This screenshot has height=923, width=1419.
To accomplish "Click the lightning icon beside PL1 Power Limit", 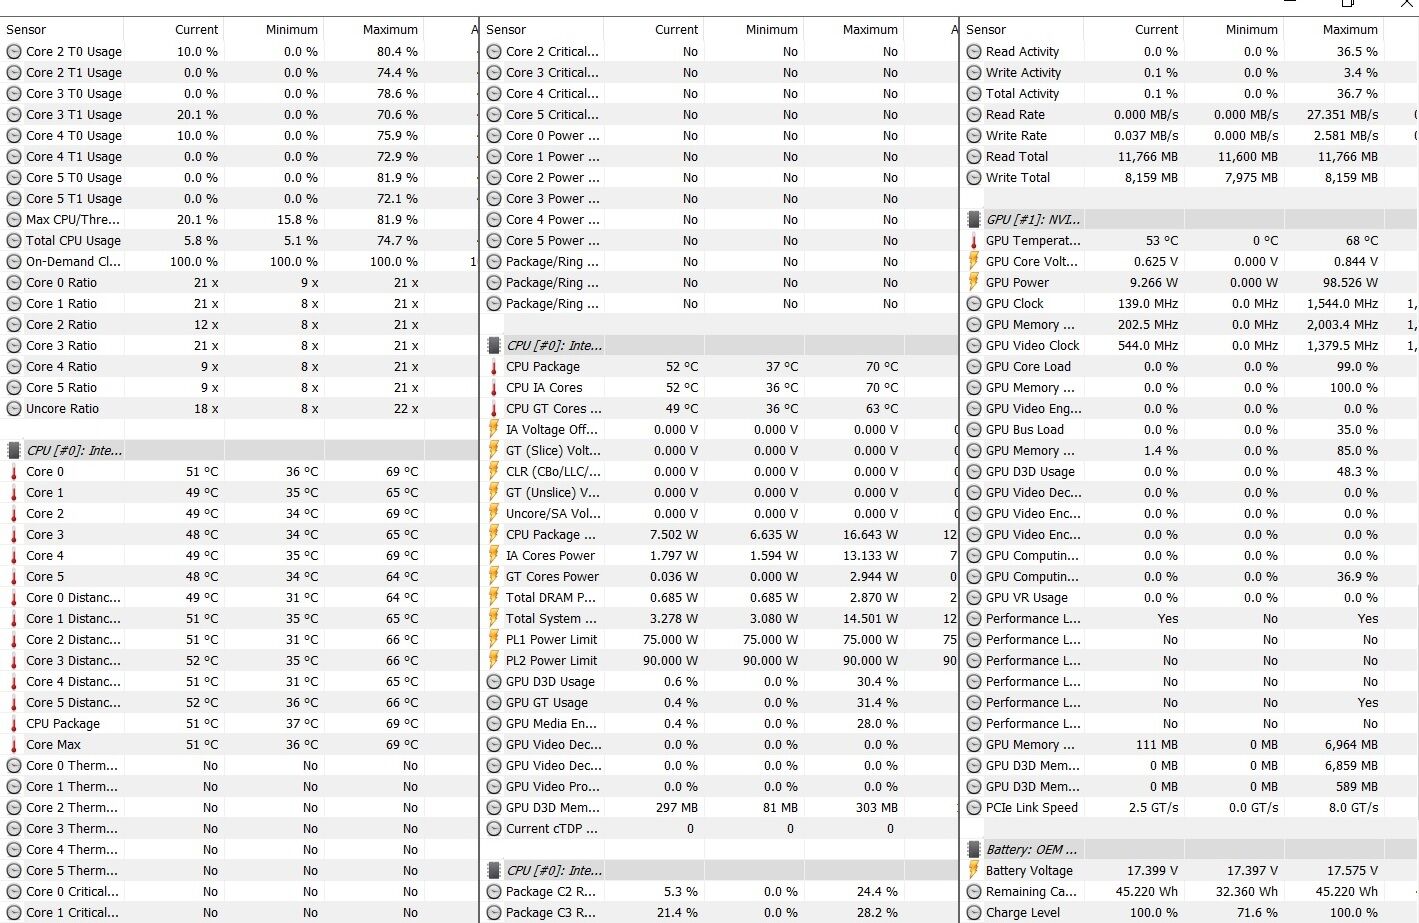I will tap(494, 640).
